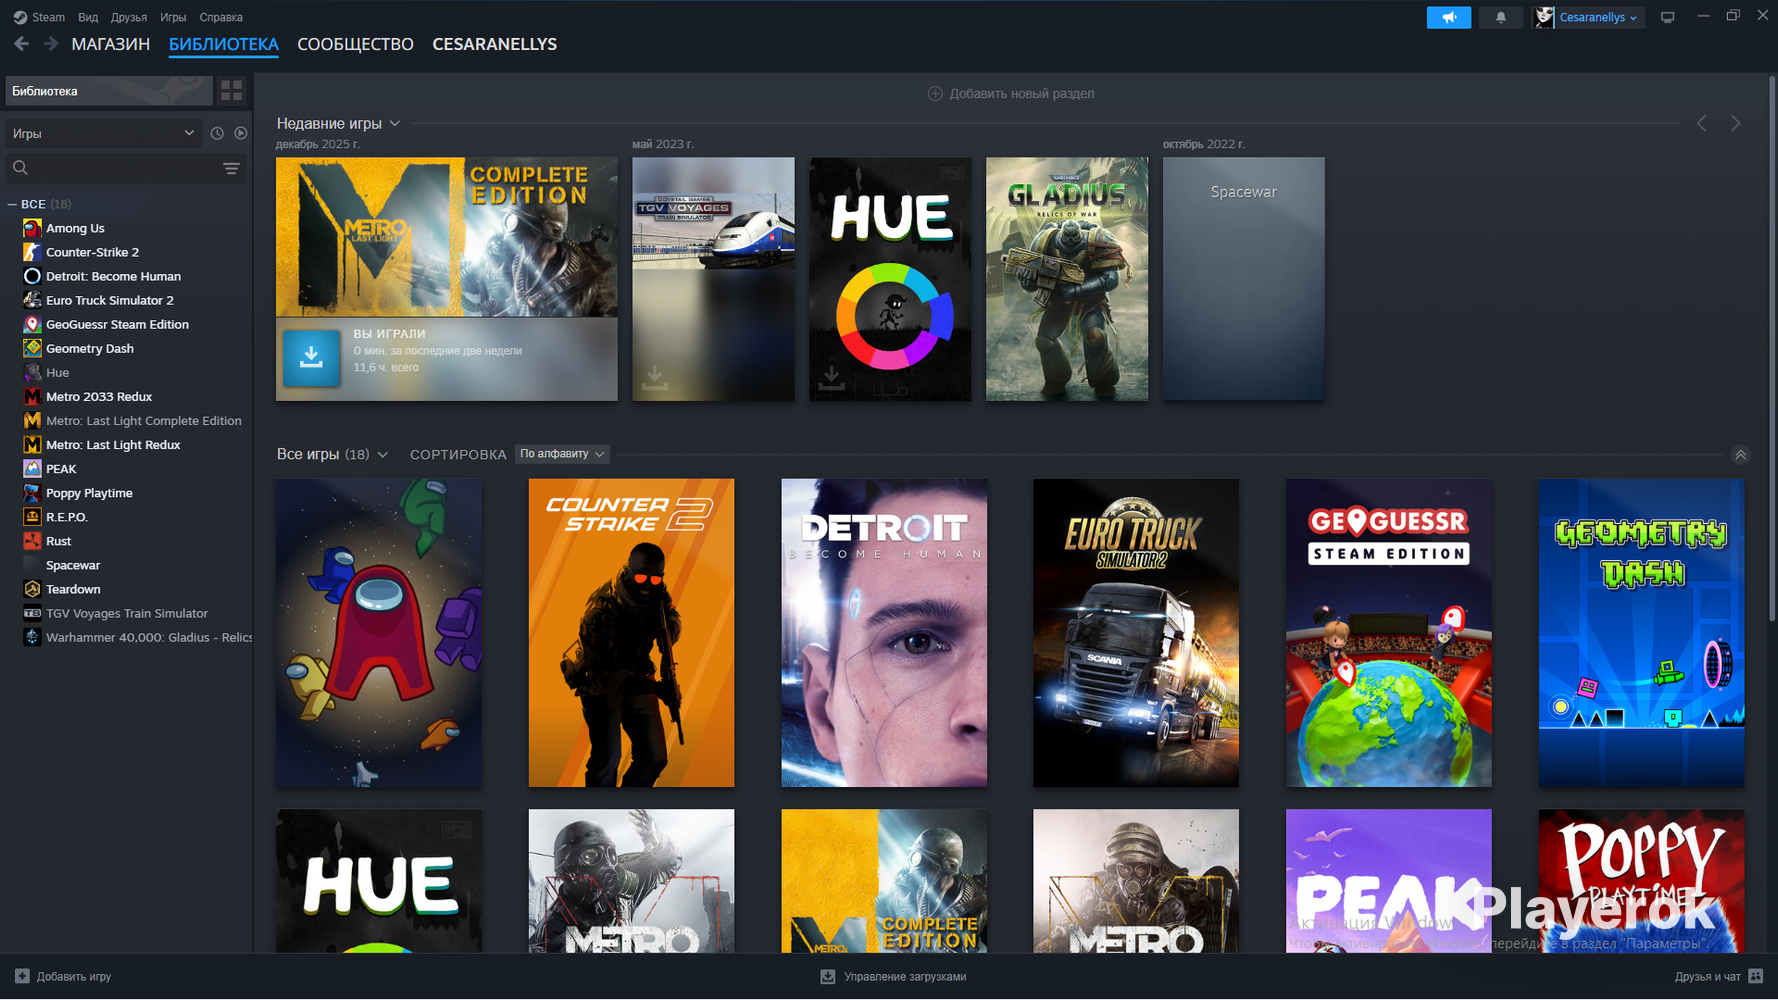Click the Euro Truck Simulator 2 sidebar icon
The image size is (1778, 1000).
click(32, 300)
